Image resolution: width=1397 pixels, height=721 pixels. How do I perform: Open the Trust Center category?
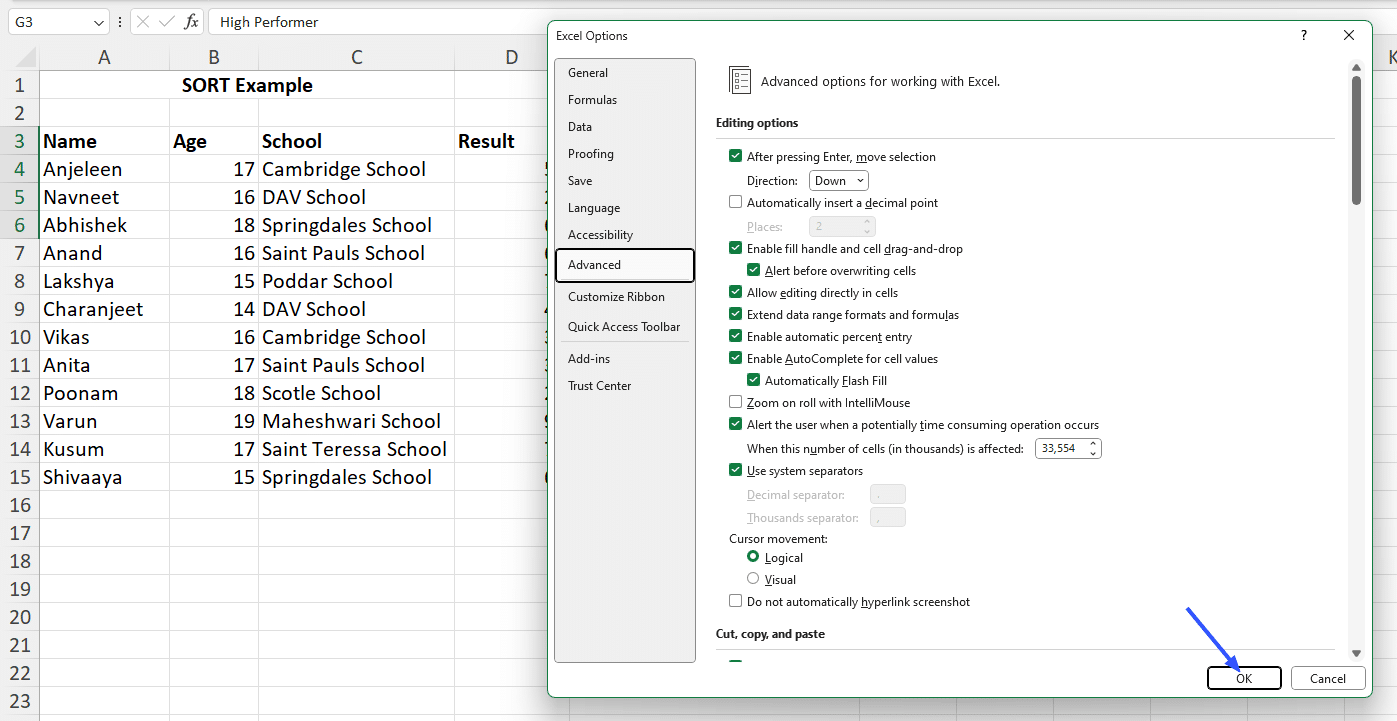[625, 386]
